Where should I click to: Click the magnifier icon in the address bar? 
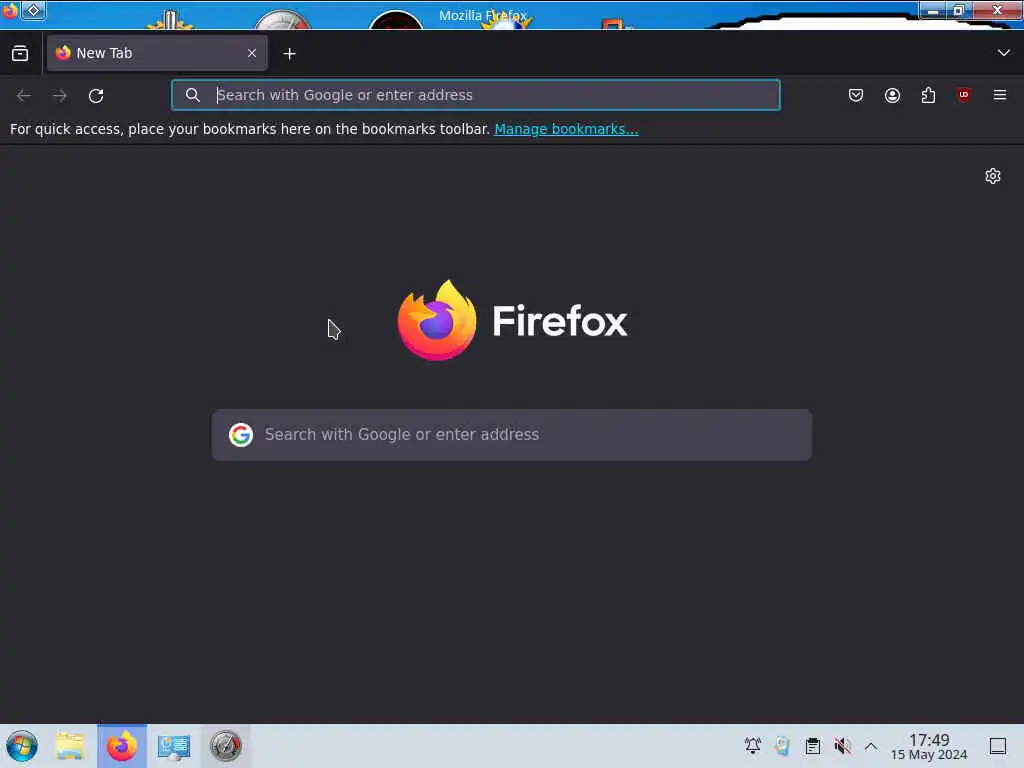pos(193,95)
